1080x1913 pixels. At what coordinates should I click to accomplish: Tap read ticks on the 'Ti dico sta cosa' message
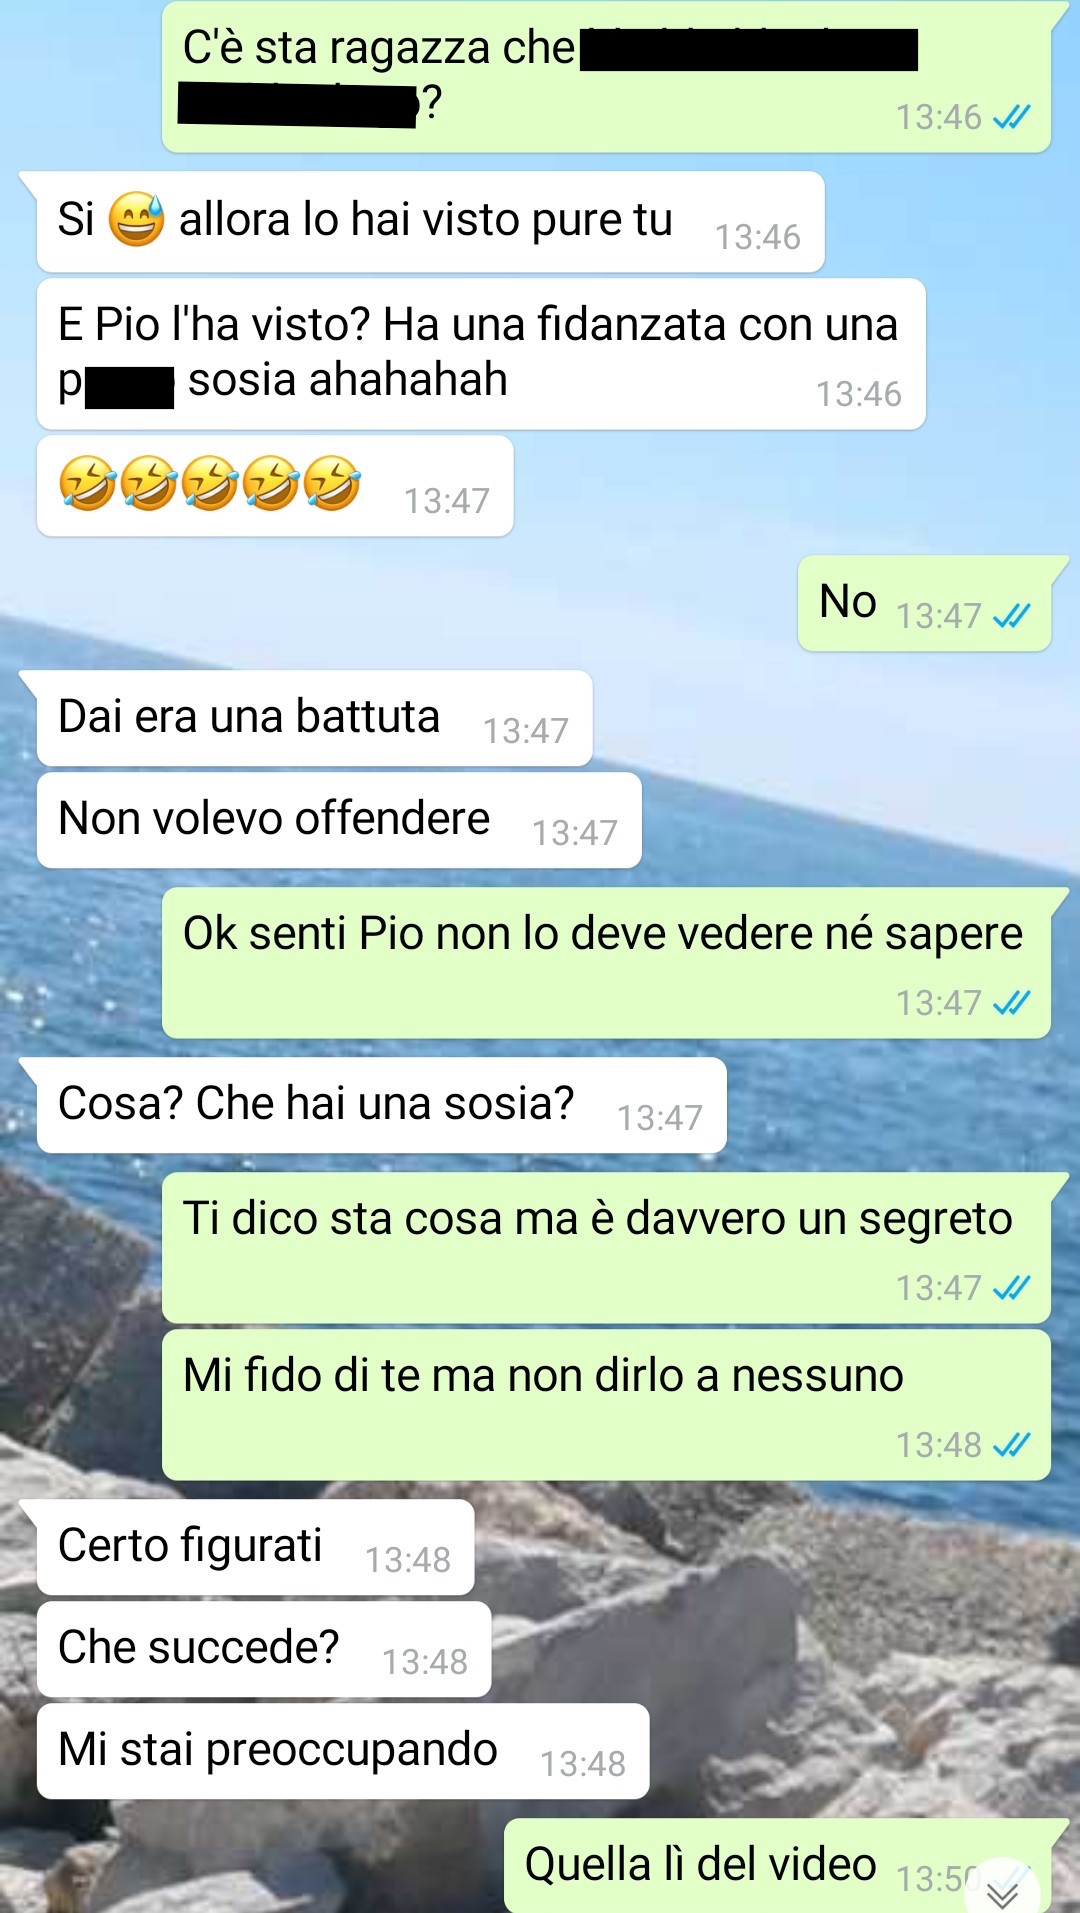(1011, 1288)
